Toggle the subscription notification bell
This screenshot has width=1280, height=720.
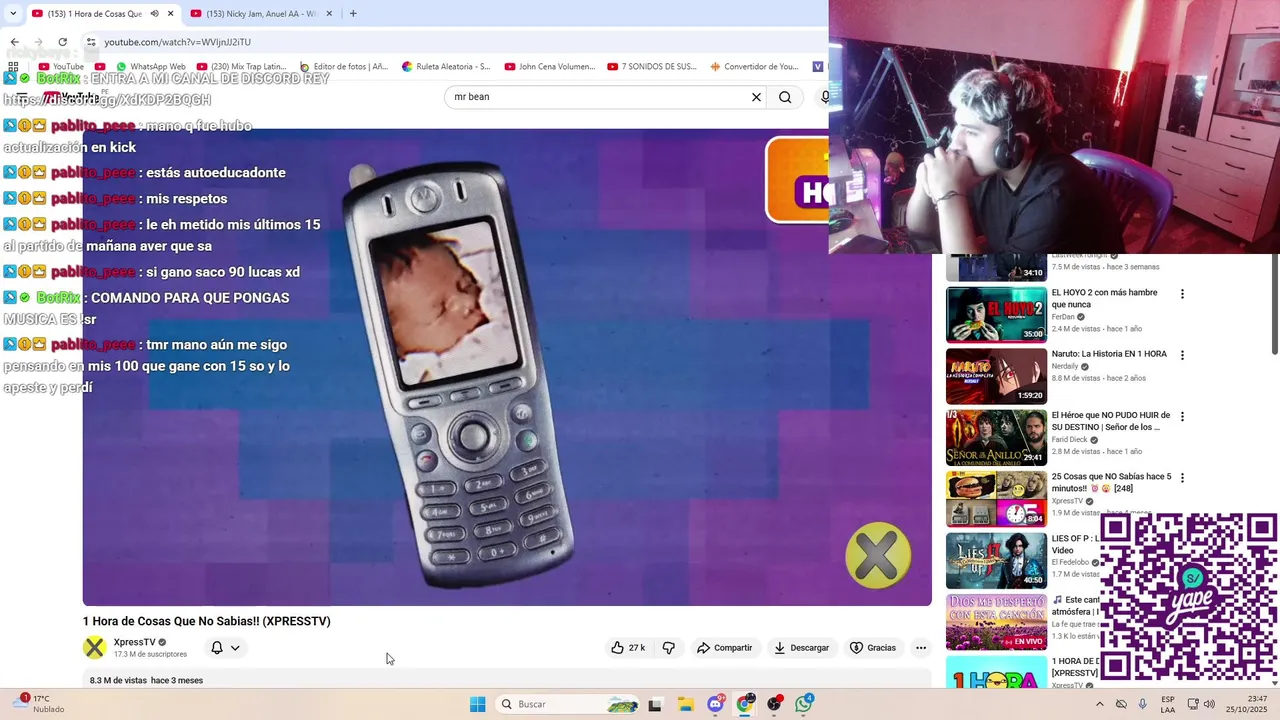pos(216,648)
